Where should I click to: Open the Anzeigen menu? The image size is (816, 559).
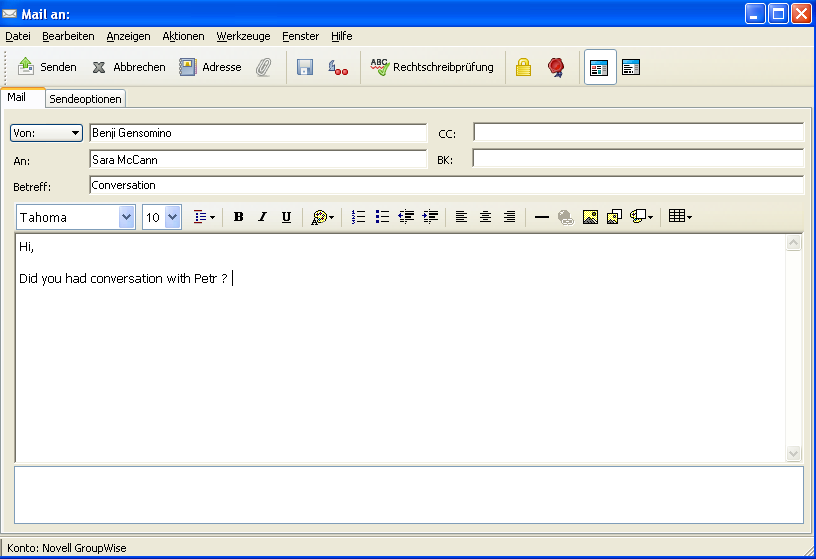(x=129, y=36)
